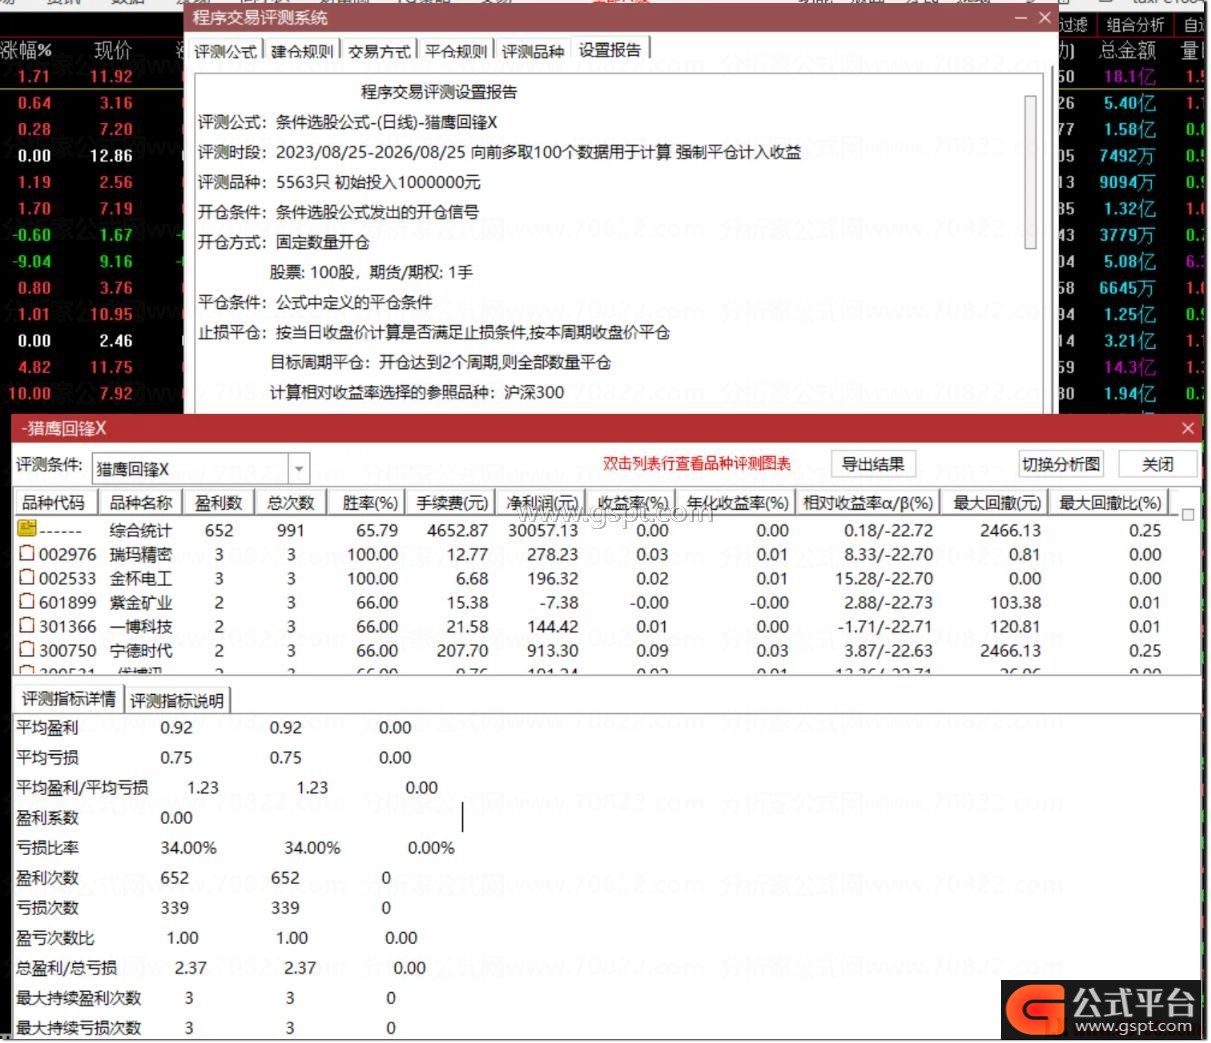Click the small square box at table's right edge
The image size is (1211, 1043).
[x=1188, y=514]
